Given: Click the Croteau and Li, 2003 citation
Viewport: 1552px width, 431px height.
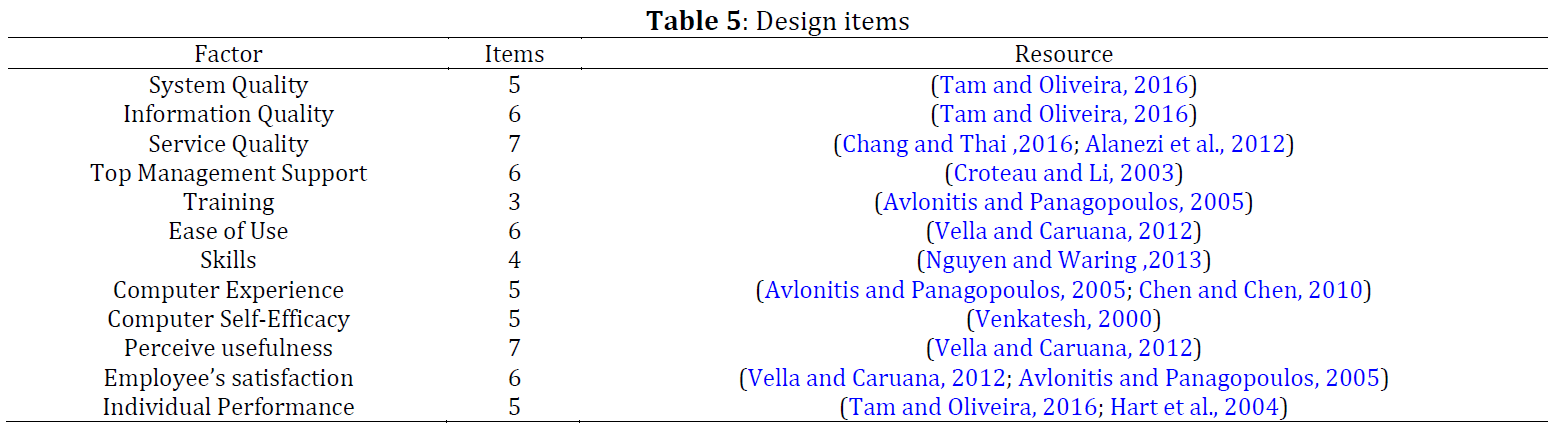Looking at the screenshot, I should click(x=1064, y=173).
